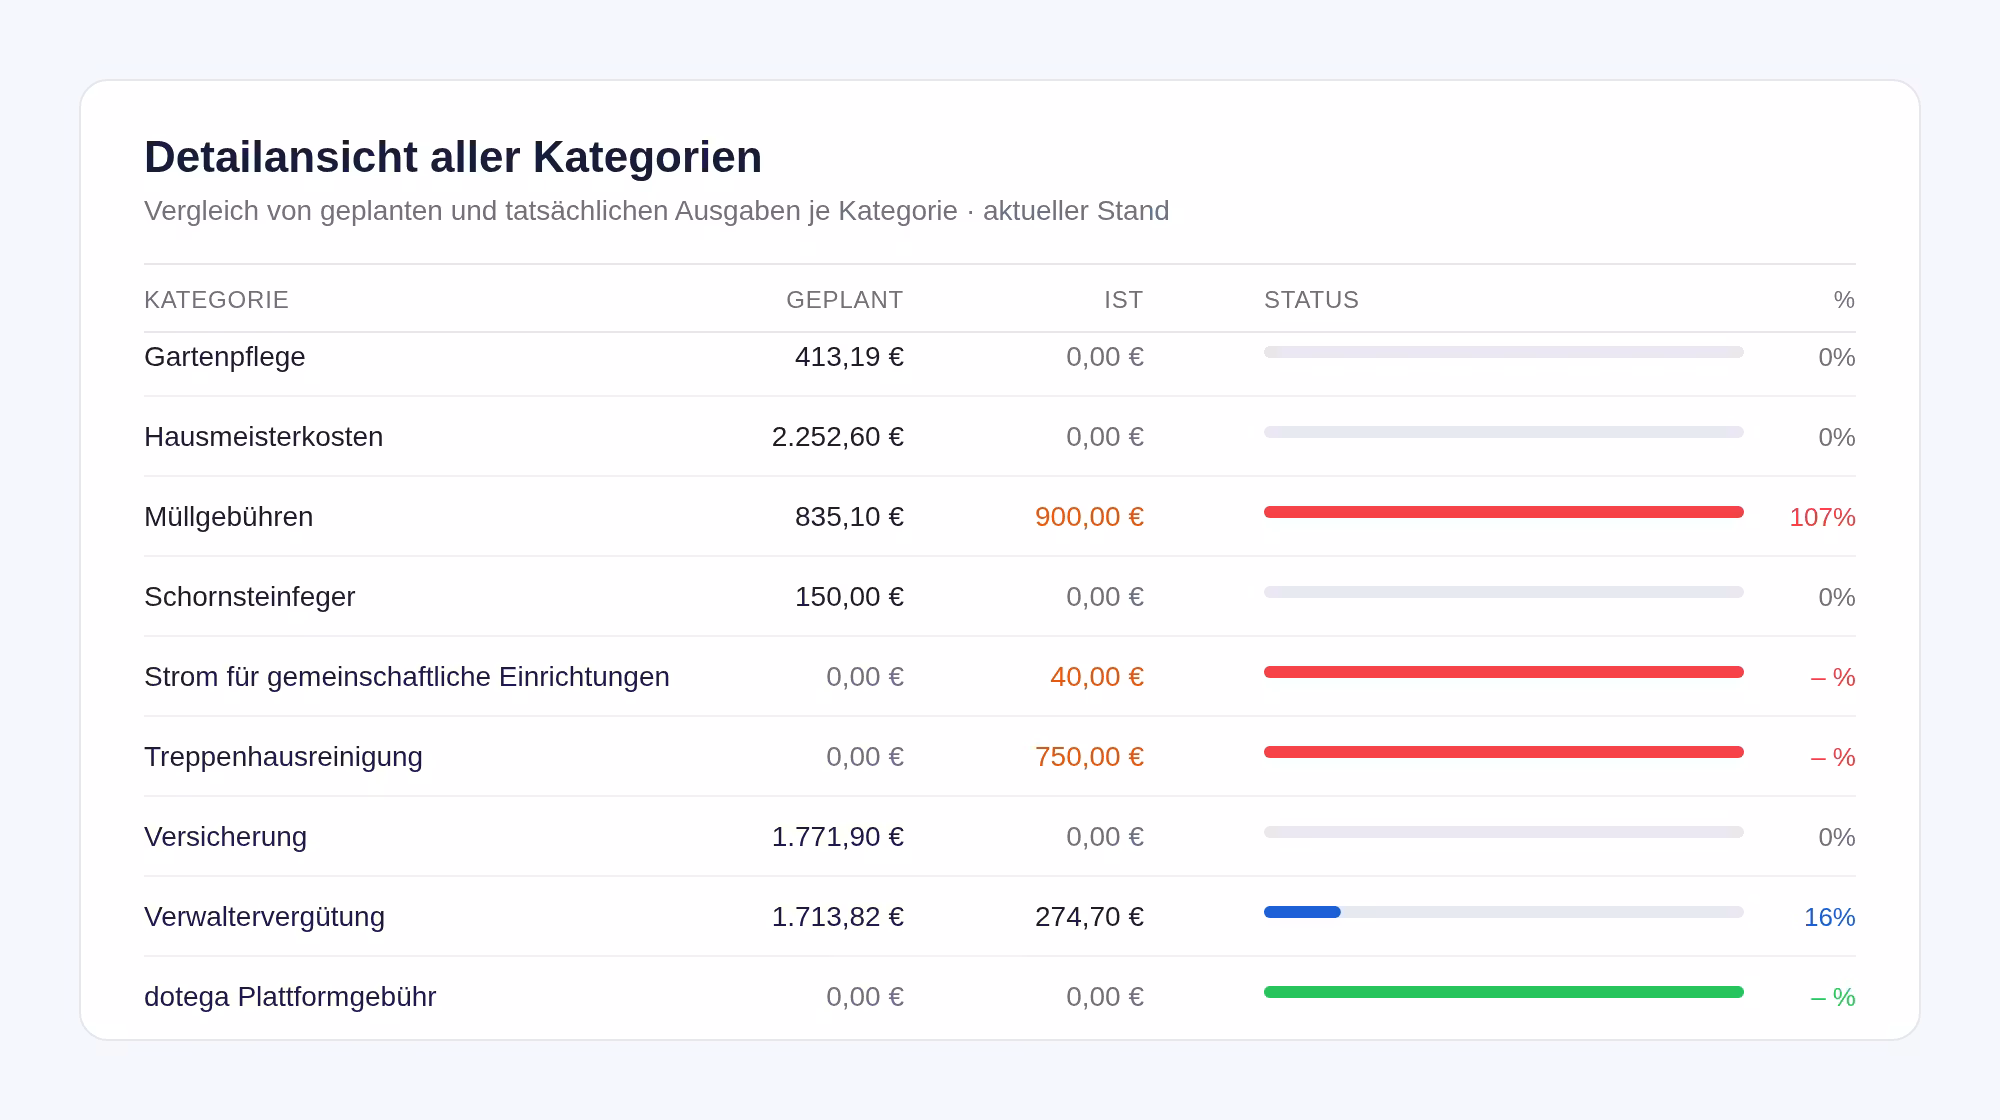Screen dimensions: 2000x1120
Task: Click the GEPLANT column header
Action: click(x=844, y=300)
